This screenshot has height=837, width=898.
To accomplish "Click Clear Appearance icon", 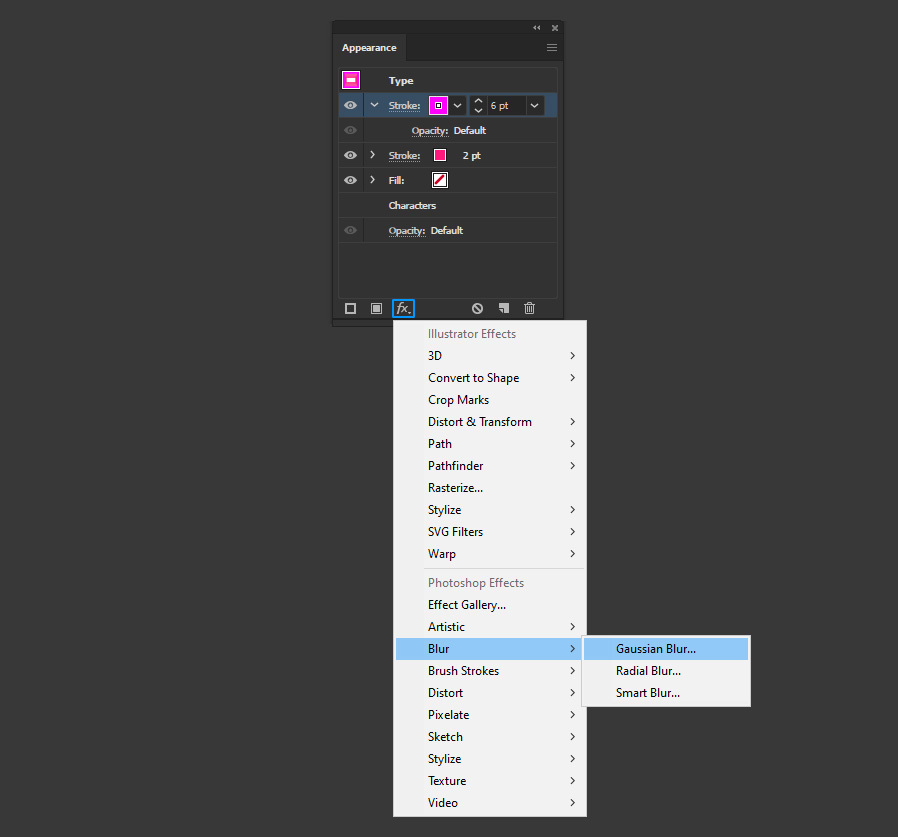I will coord(477,309).
